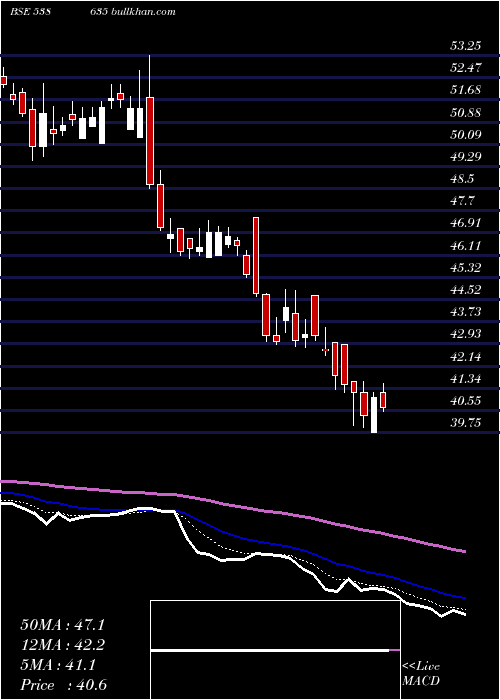Image resolution: width=500 pixels, height=700 pixels.
Task: Click the 50.09 price axis label
Action: point(466,134)
